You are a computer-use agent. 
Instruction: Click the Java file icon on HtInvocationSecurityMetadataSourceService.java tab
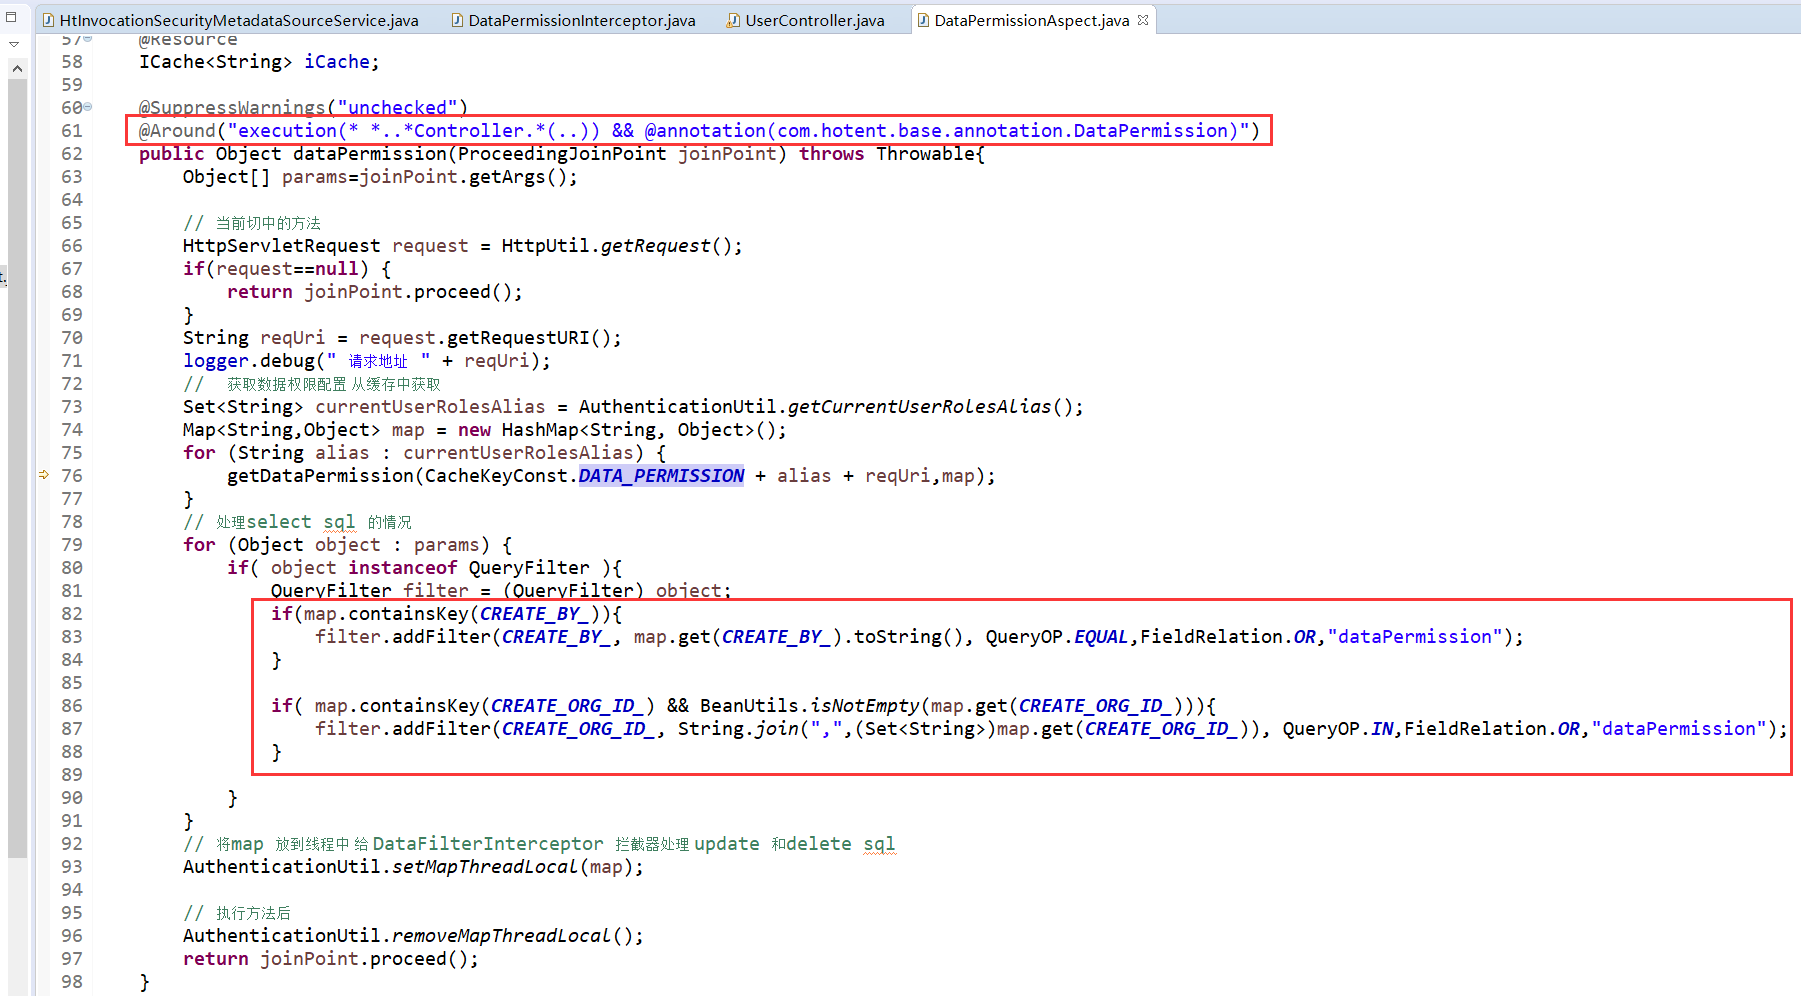pos(49,20)
